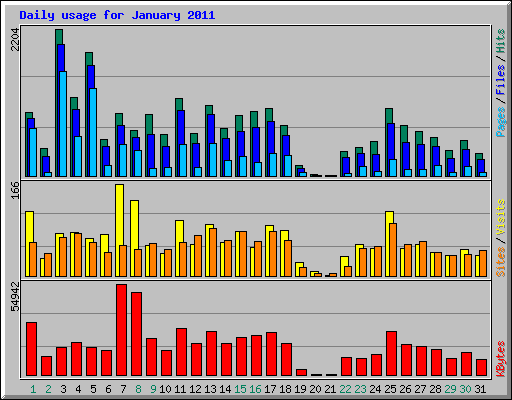Click day 24 on the x-axis
Image resolution: width=512 pixels, height=400 pixels.
375,389
